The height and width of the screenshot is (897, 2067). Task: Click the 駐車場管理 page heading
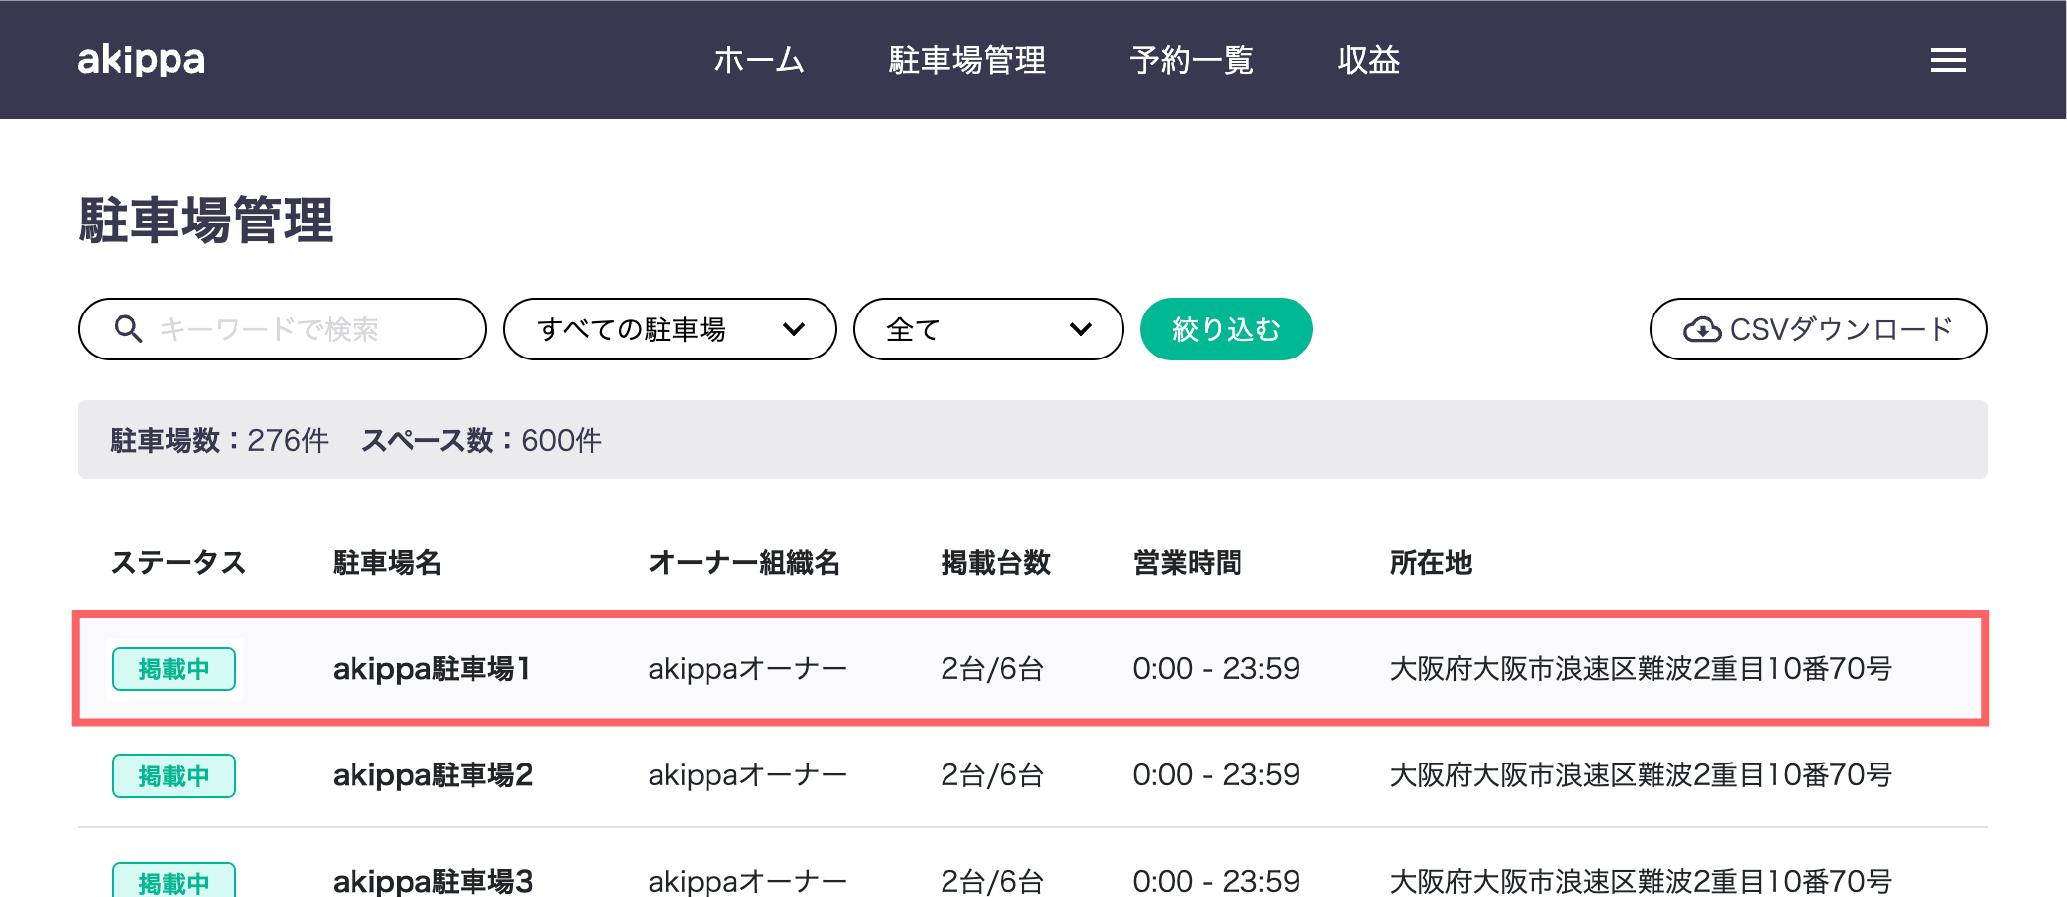click(205, 220)
